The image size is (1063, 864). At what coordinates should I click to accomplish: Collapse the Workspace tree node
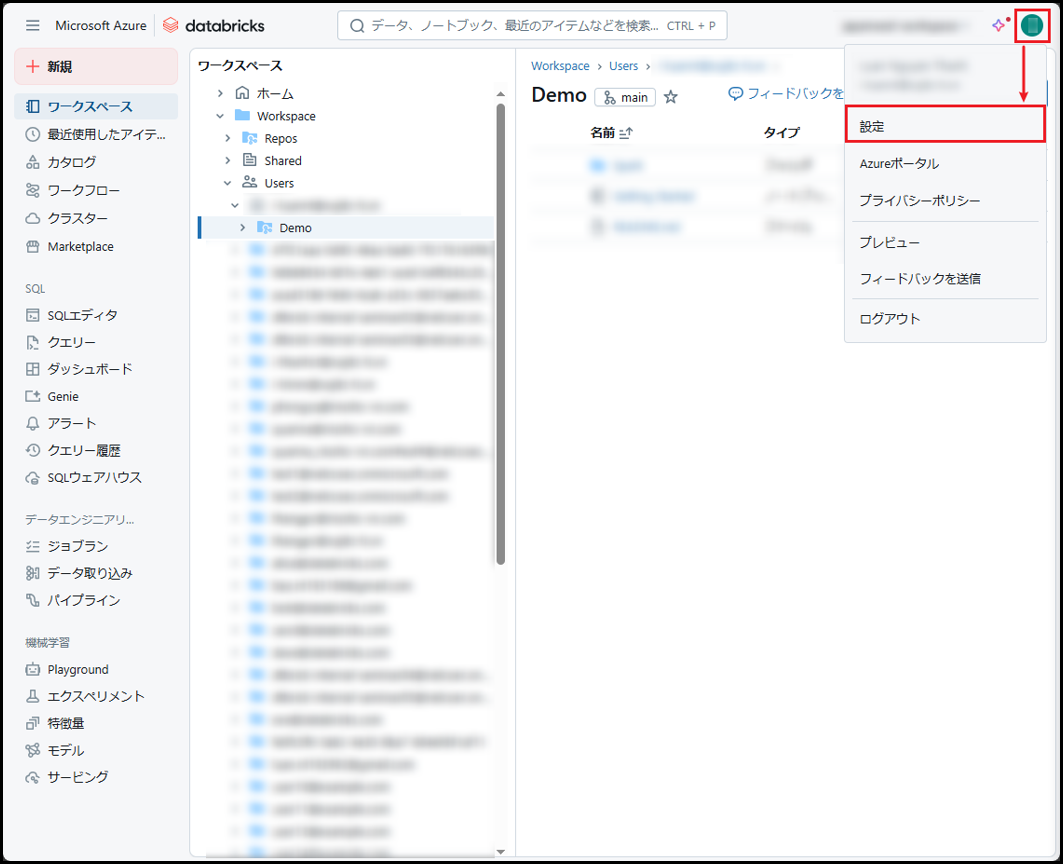coord(220,116)
